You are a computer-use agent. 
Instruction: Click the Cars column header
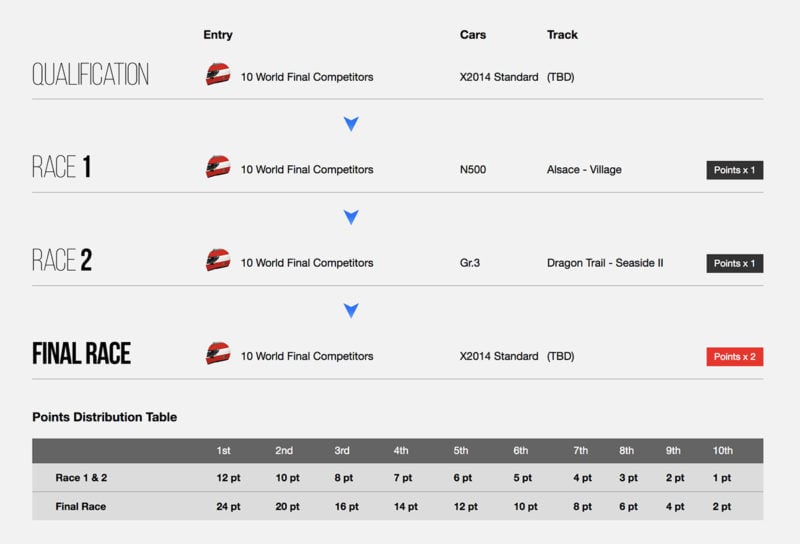[473, 35]
